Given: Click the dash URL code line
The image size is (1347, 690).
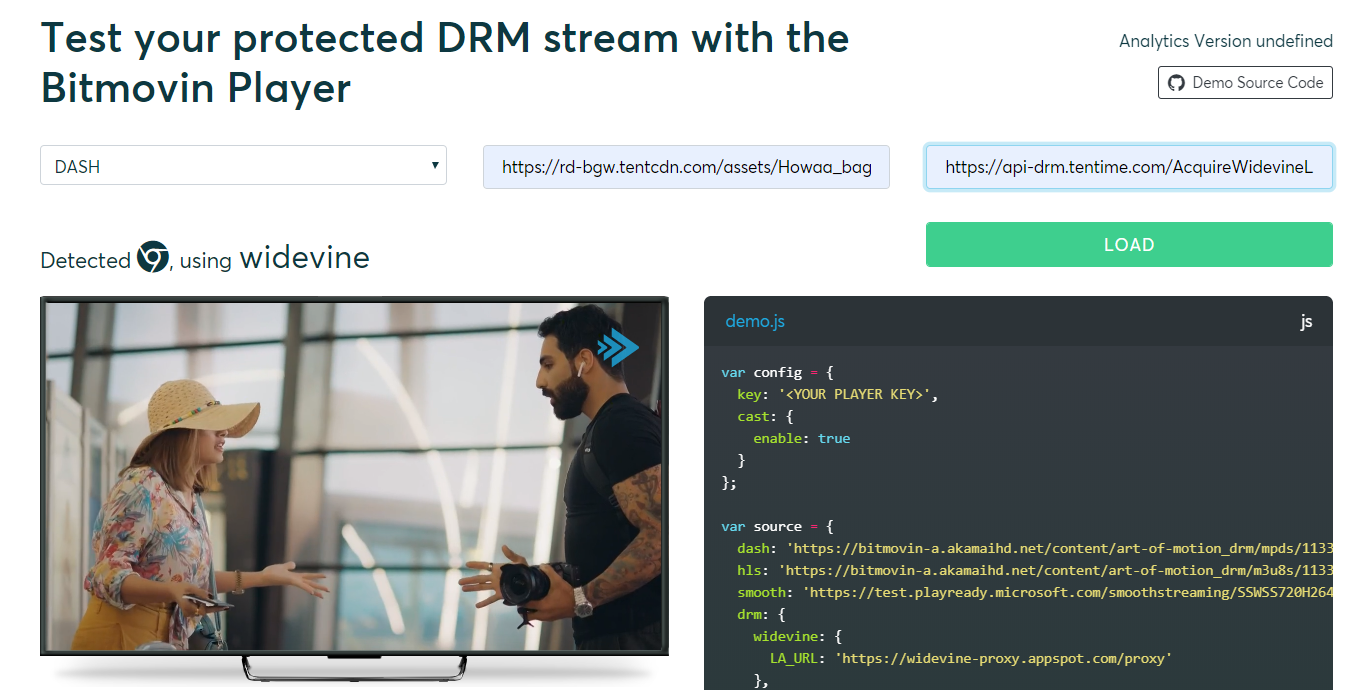Looking at the screenshot, I should click(1035, 548).
